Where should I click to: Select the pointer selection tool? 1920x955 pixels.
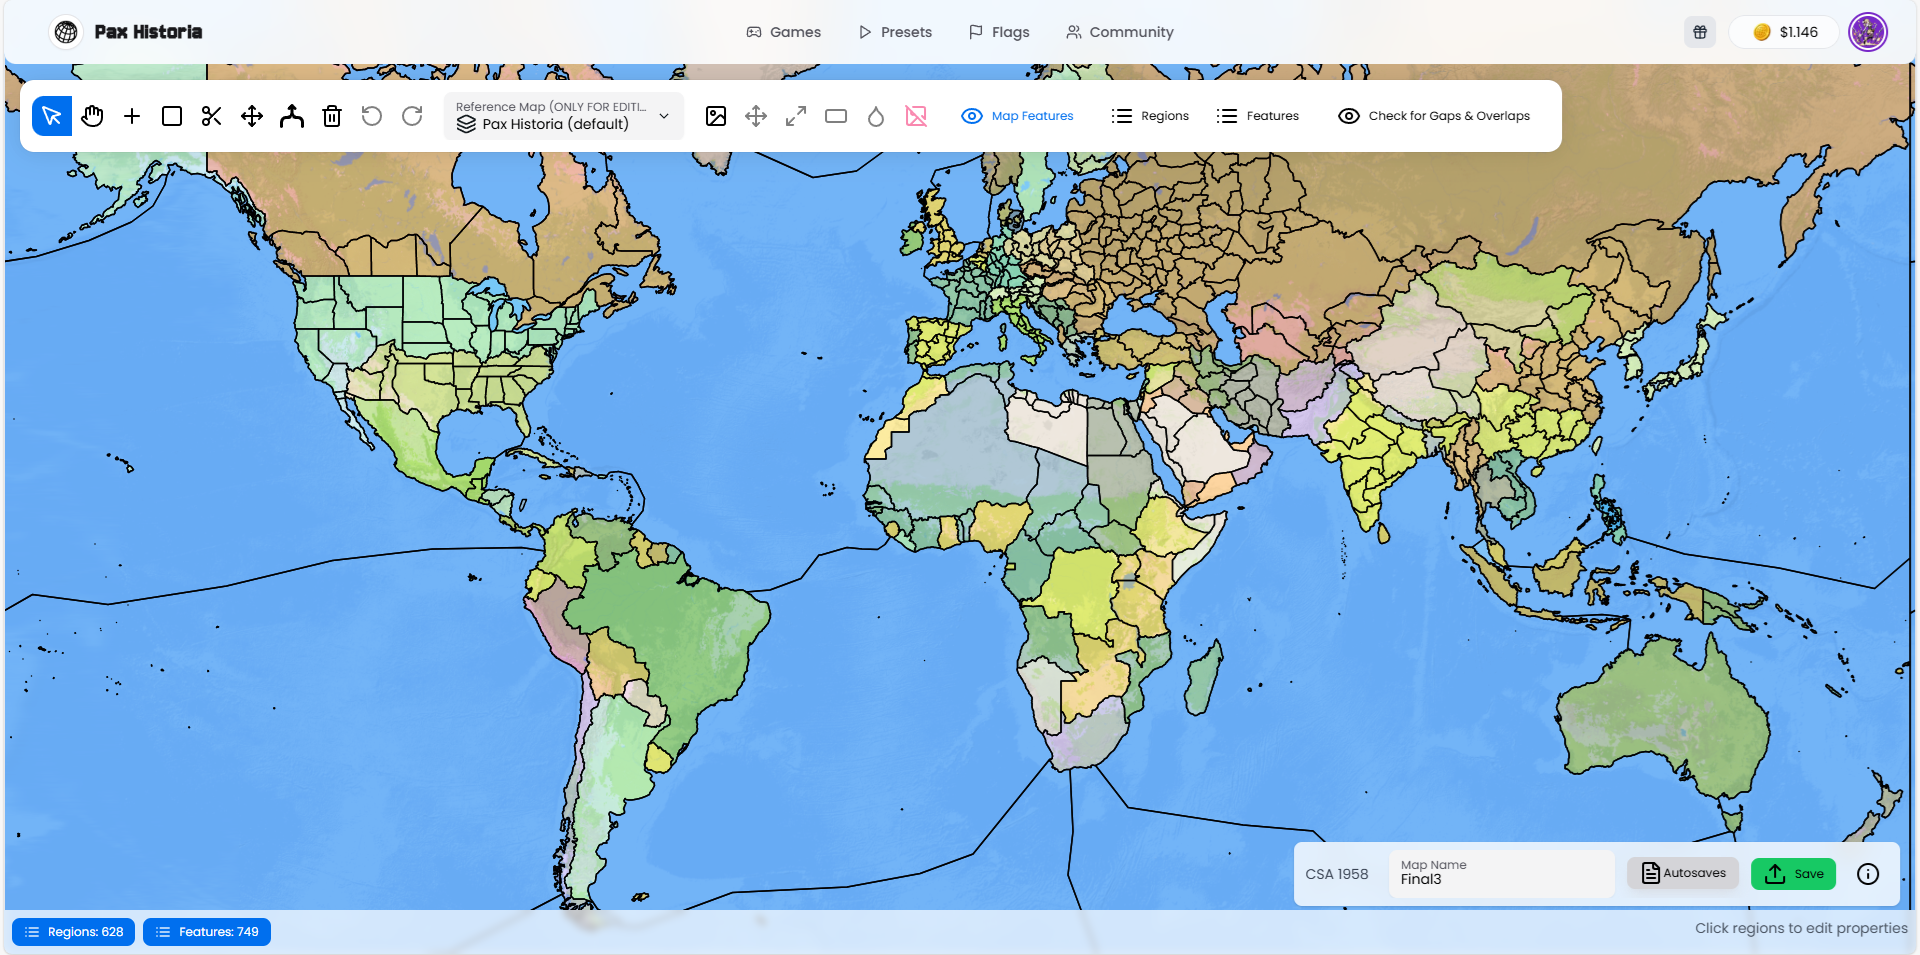click(52, 116)
